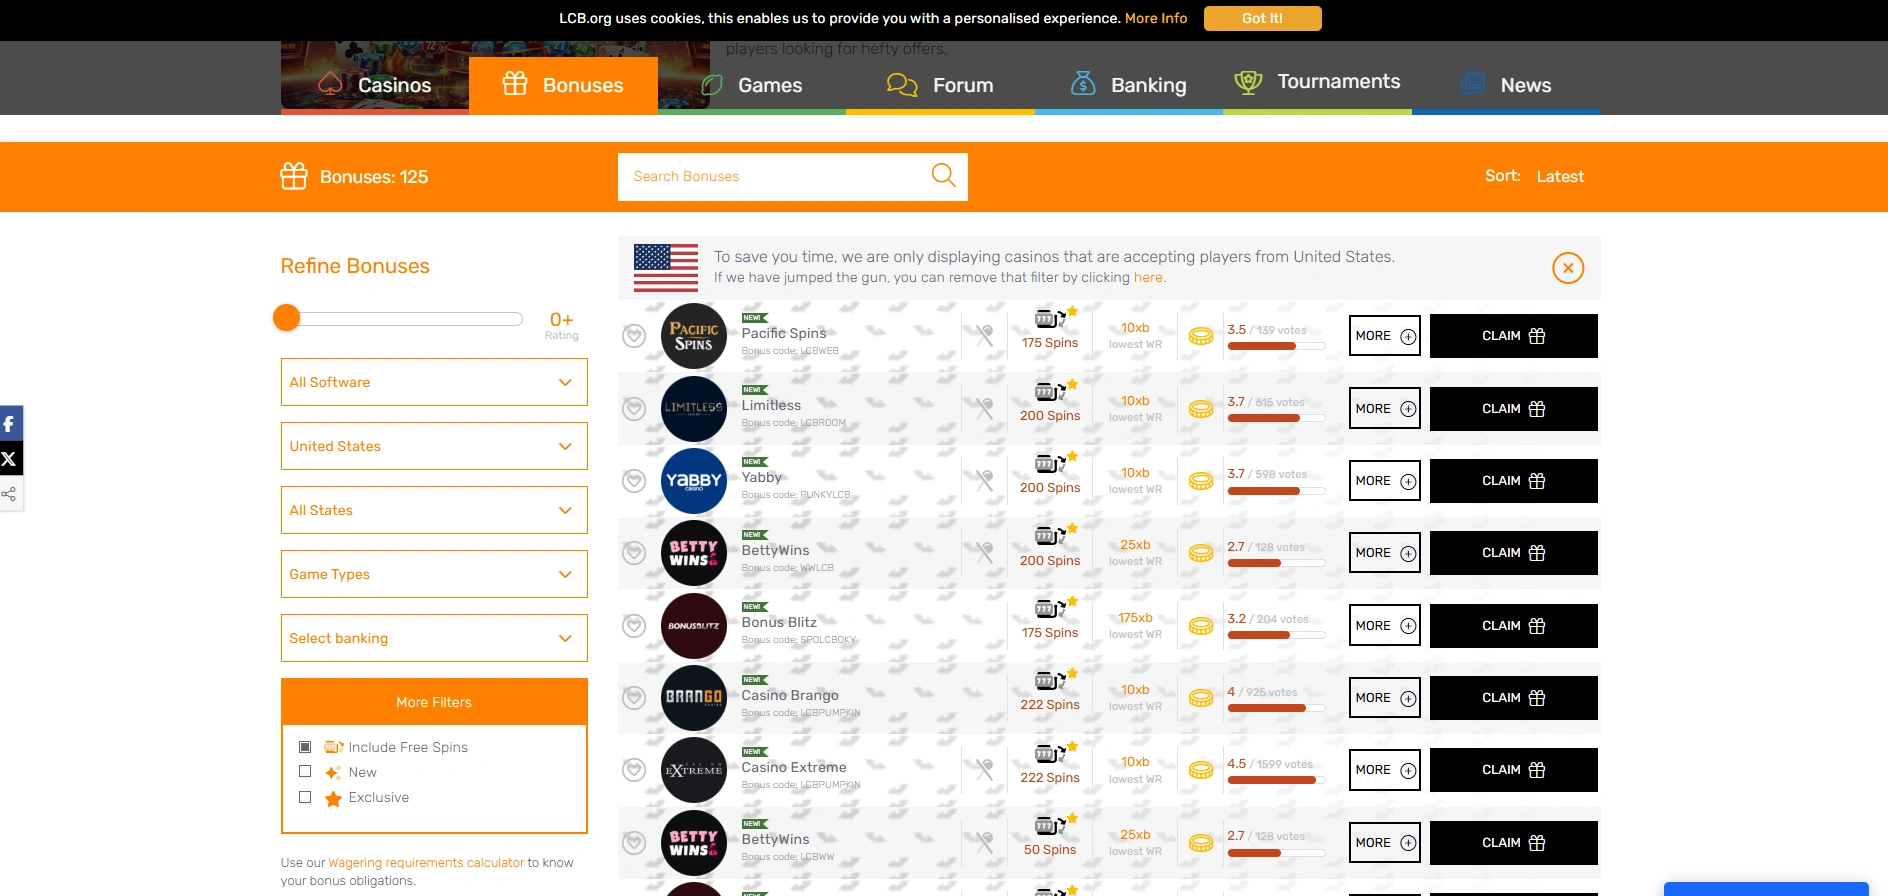The height and width of the screenshot is (896, 1888).
Task: Expand the Select banking dropdown
Action: pos(434,638)
